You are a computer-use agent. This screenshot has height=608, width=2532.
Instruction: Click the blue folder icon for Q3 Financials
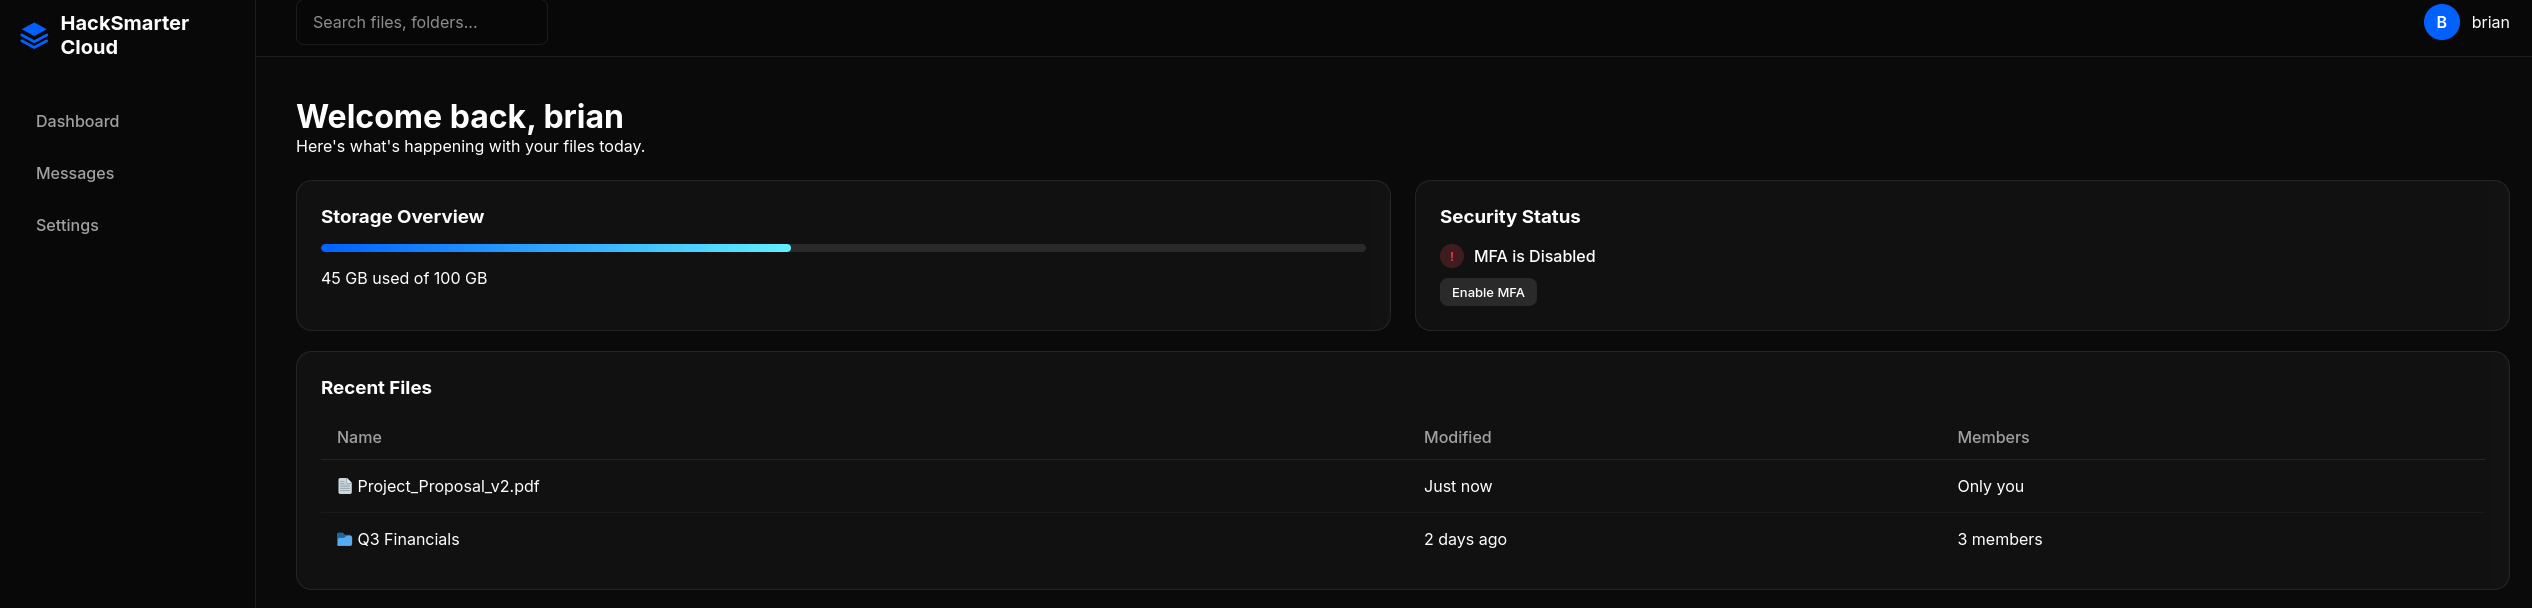pyautogui.click(x=345, y=539)
